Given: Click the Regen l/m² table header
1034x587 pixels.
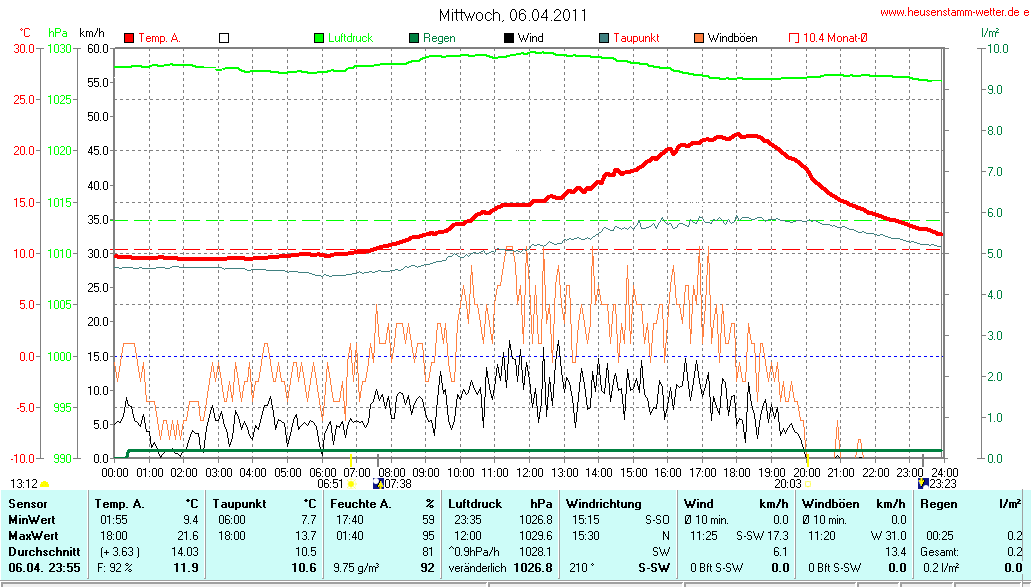Looking at the screenshot, I should [971, 504].
